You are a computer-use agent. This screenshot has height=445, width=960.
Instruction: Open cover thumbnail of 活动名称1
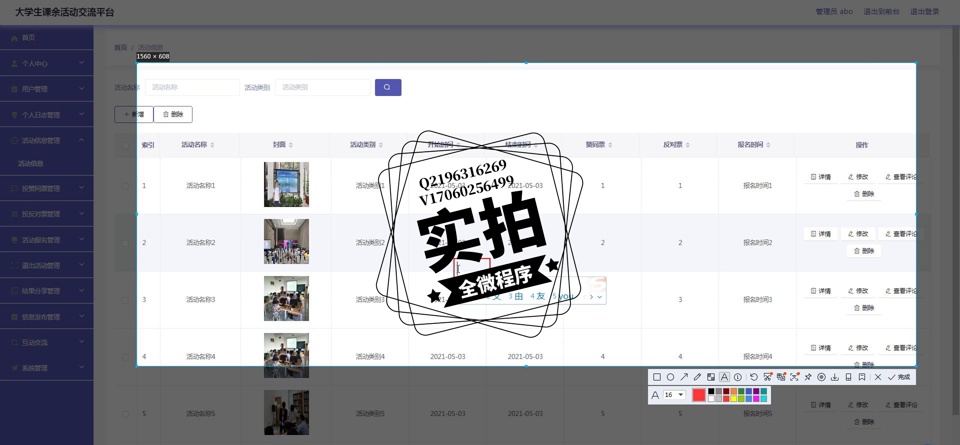(x=287, y=184)
